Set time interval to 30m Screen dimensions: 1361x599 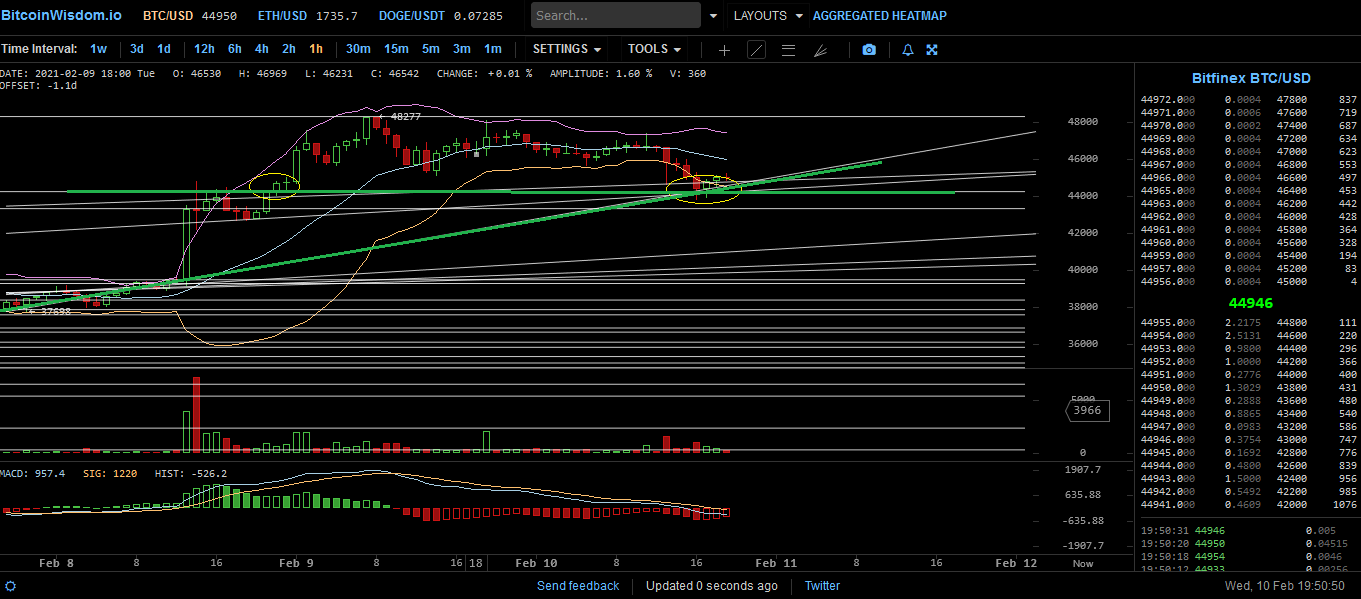click(358, 49)
